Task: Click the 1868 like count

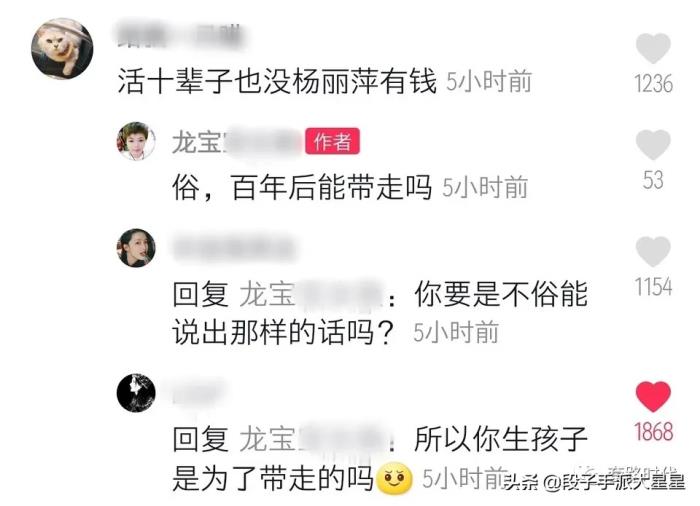Action: 654,432
